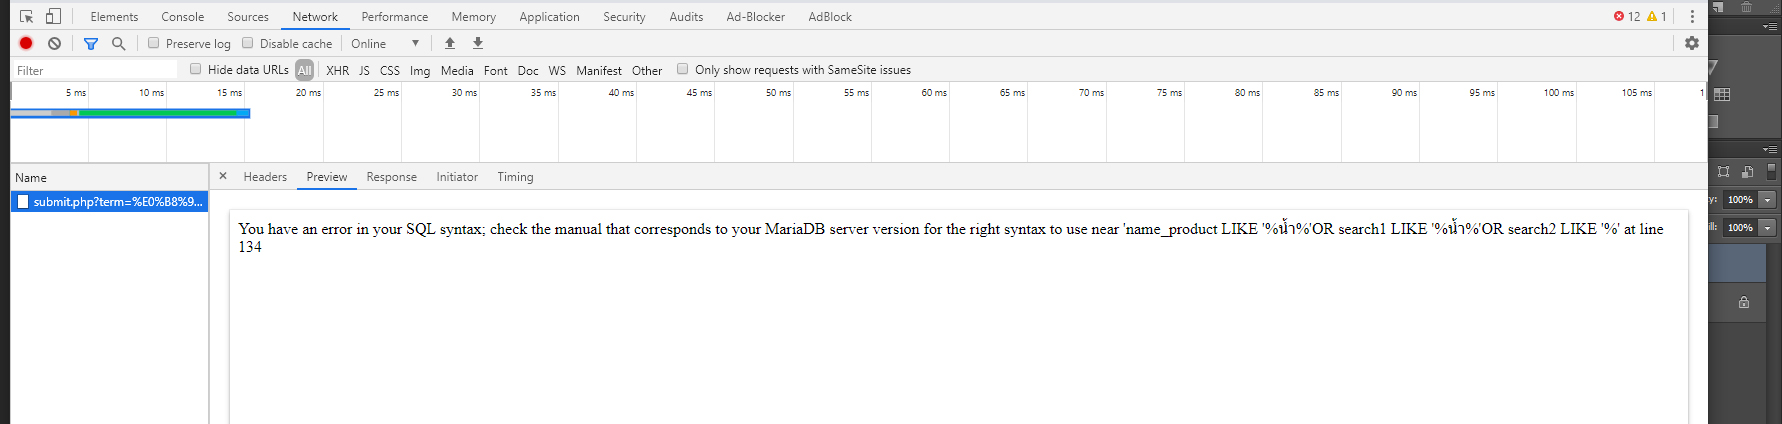Open the Response tab

[392, 177]
